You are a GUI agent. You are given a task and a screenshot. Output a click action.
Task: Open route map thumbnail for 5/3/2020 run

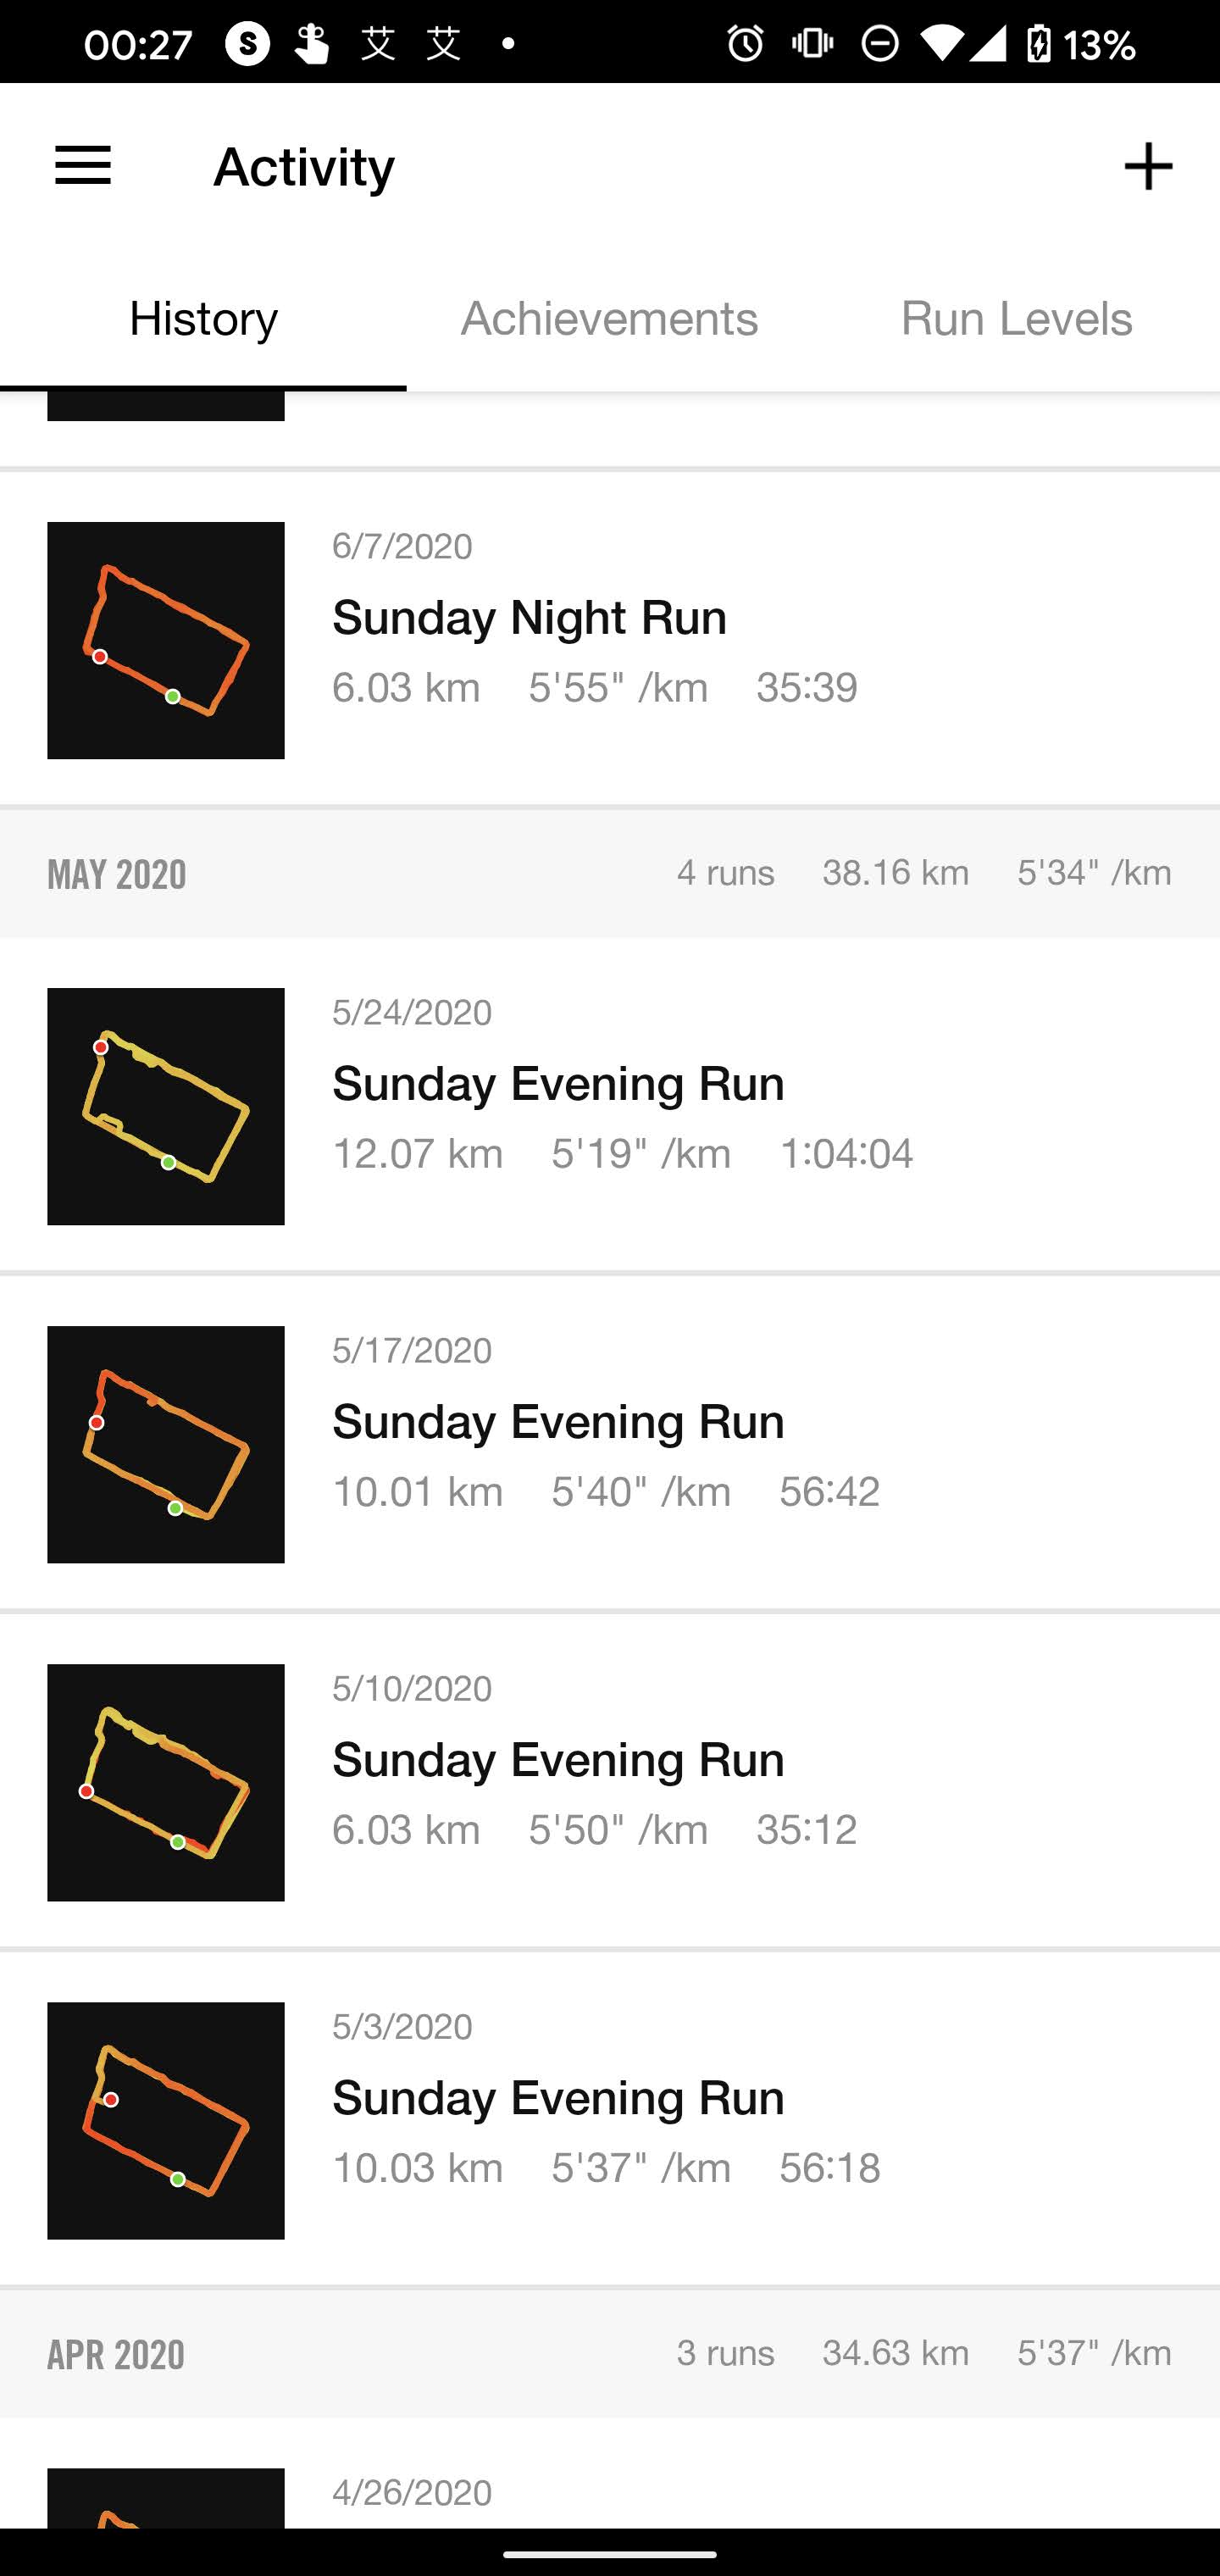[x=166, y=2120]
